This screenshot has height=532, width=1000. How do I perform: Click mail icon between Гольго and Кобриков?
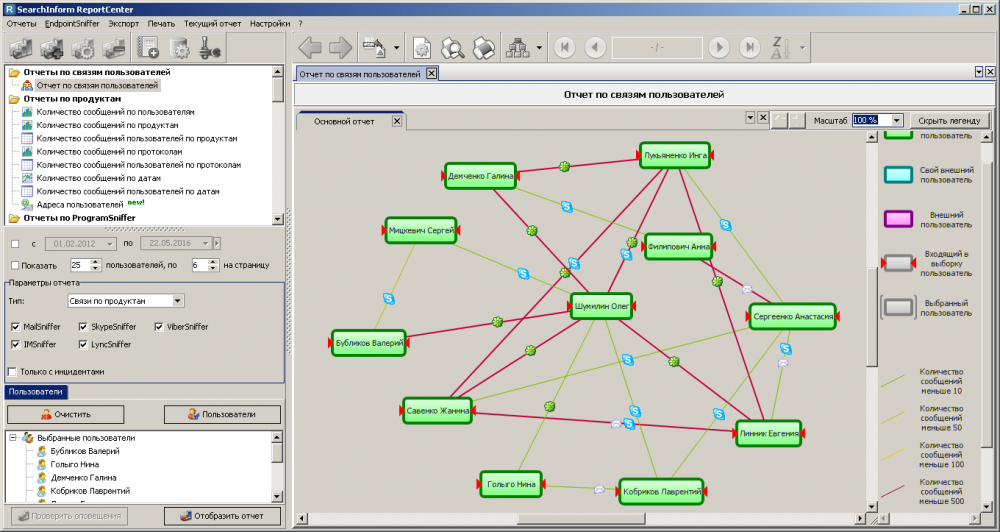599,489
